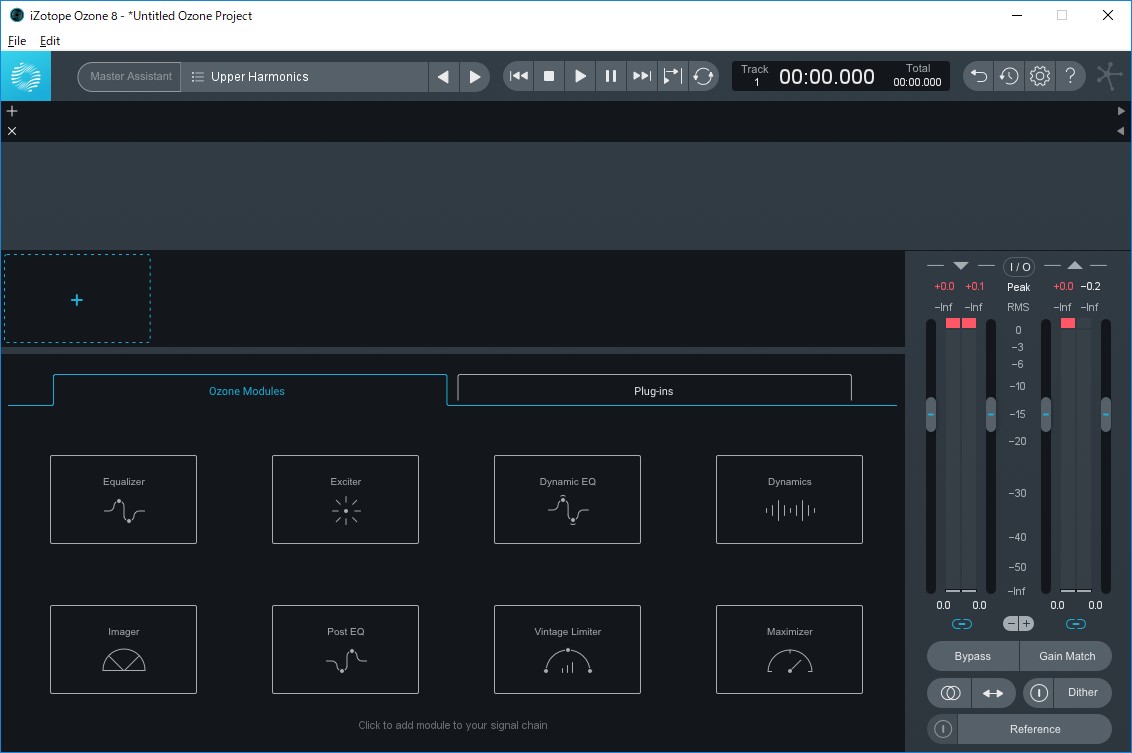Click the undo arrow icon
The width and height of the screenshot is (1132, 753).
coord(978,76)
